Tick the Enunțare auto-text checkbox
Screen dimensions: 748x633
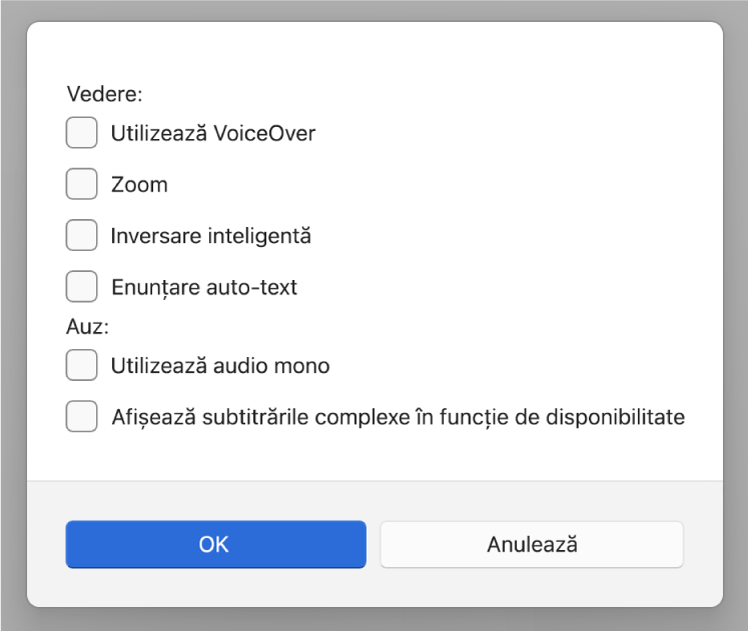[x=82, y=287]
